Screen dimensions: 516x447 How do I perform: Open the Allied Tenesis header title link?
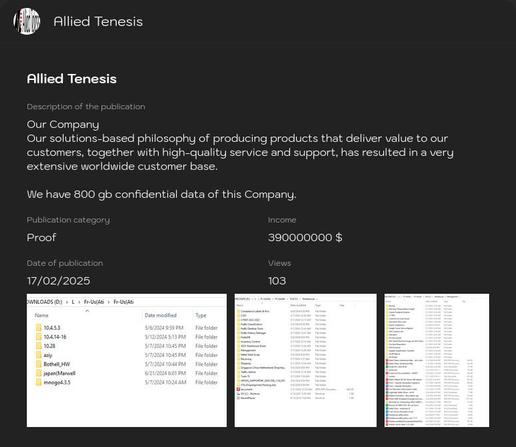tap(98, 22)
